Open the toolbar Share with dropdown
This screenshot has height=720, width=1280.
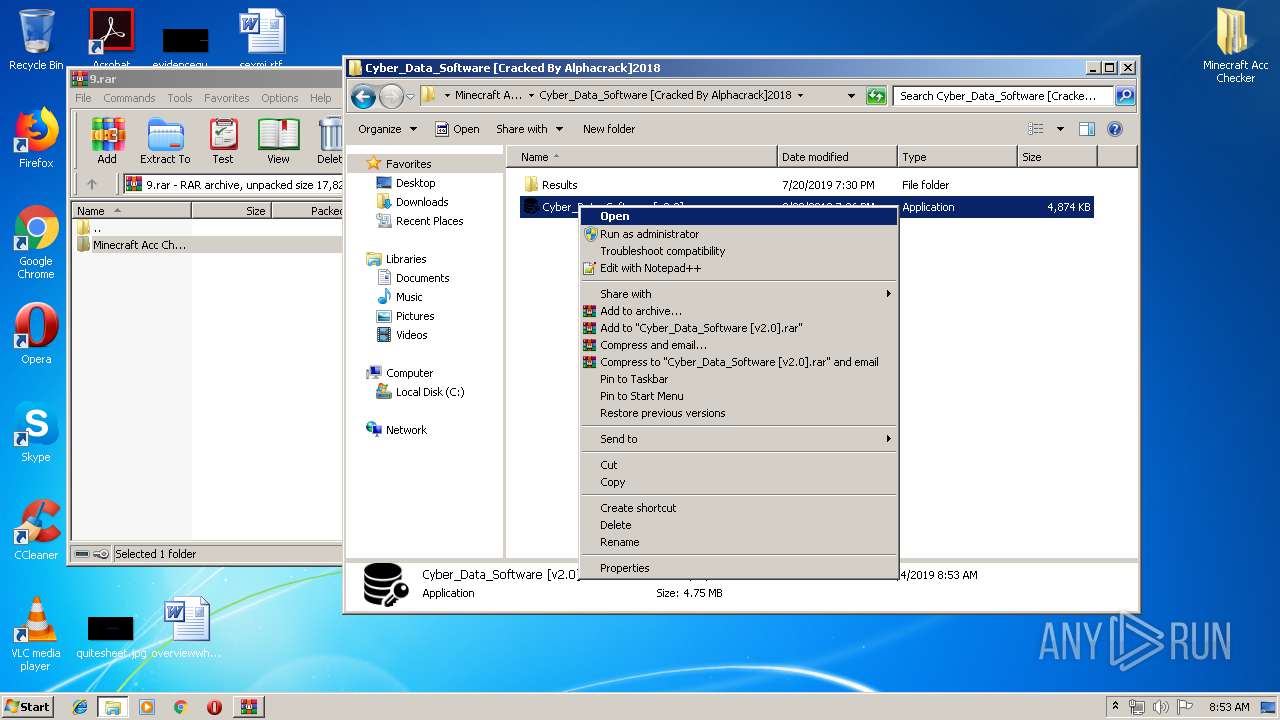point(529,129)
